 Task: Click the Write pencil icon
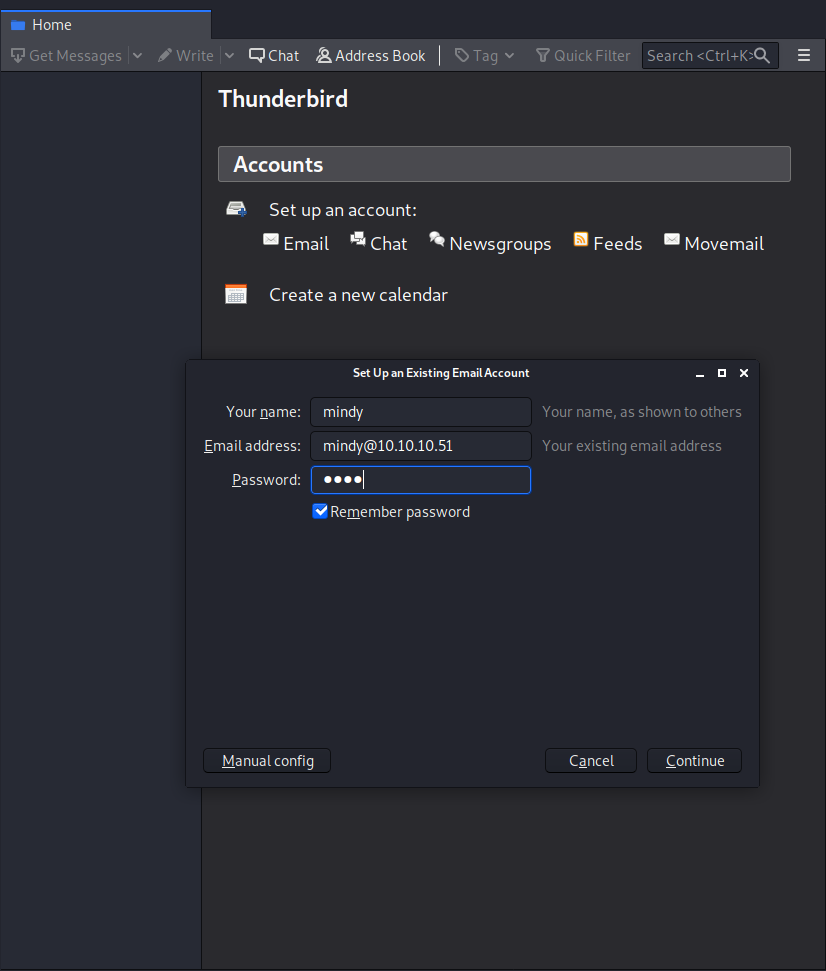click(x=164, y=56)
